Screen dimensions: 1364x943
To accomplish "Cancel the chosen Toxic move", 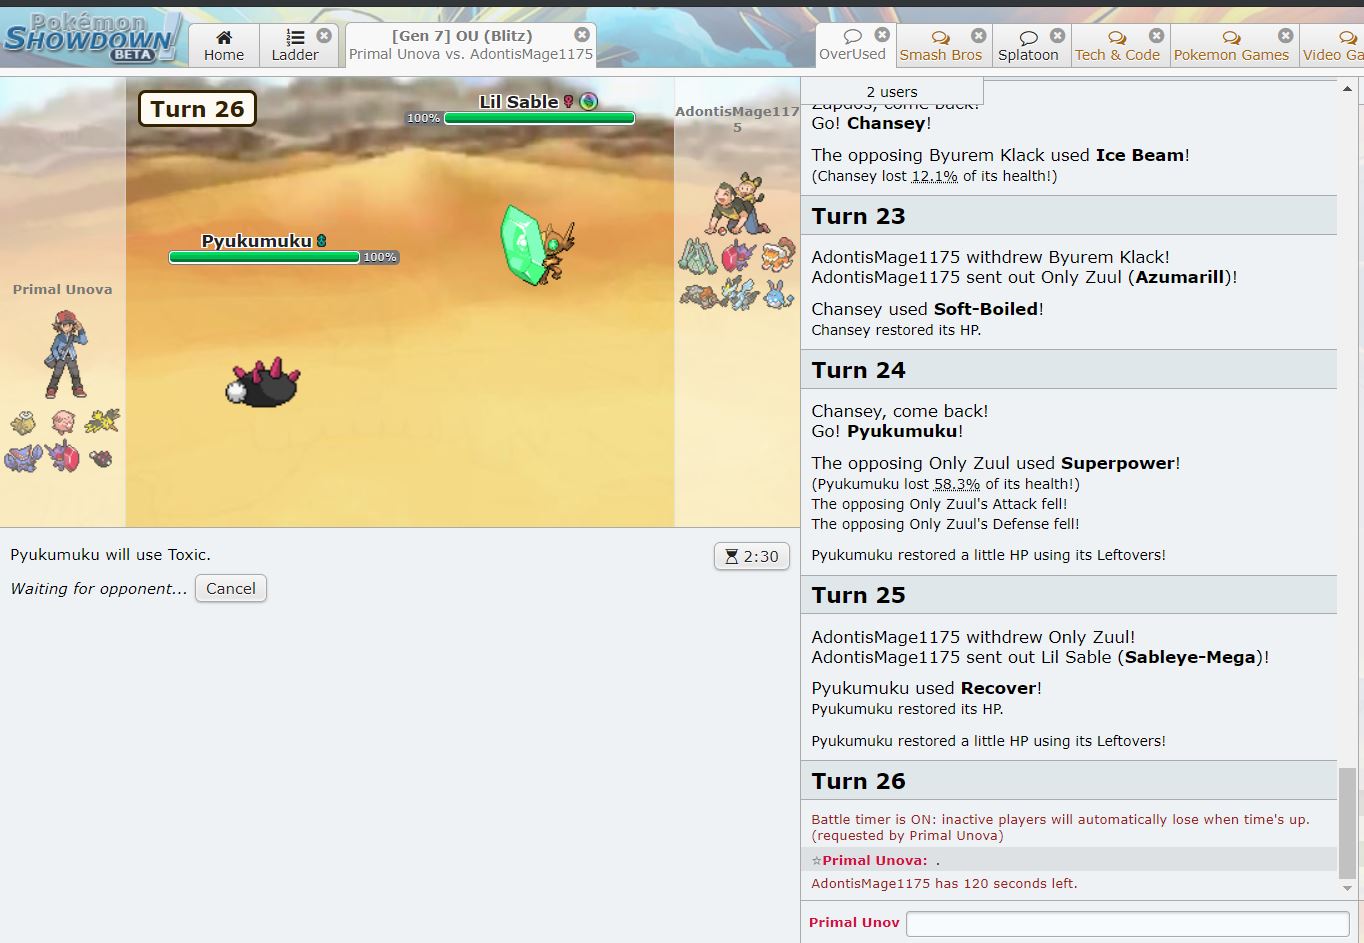I will (x=231, y=588).
